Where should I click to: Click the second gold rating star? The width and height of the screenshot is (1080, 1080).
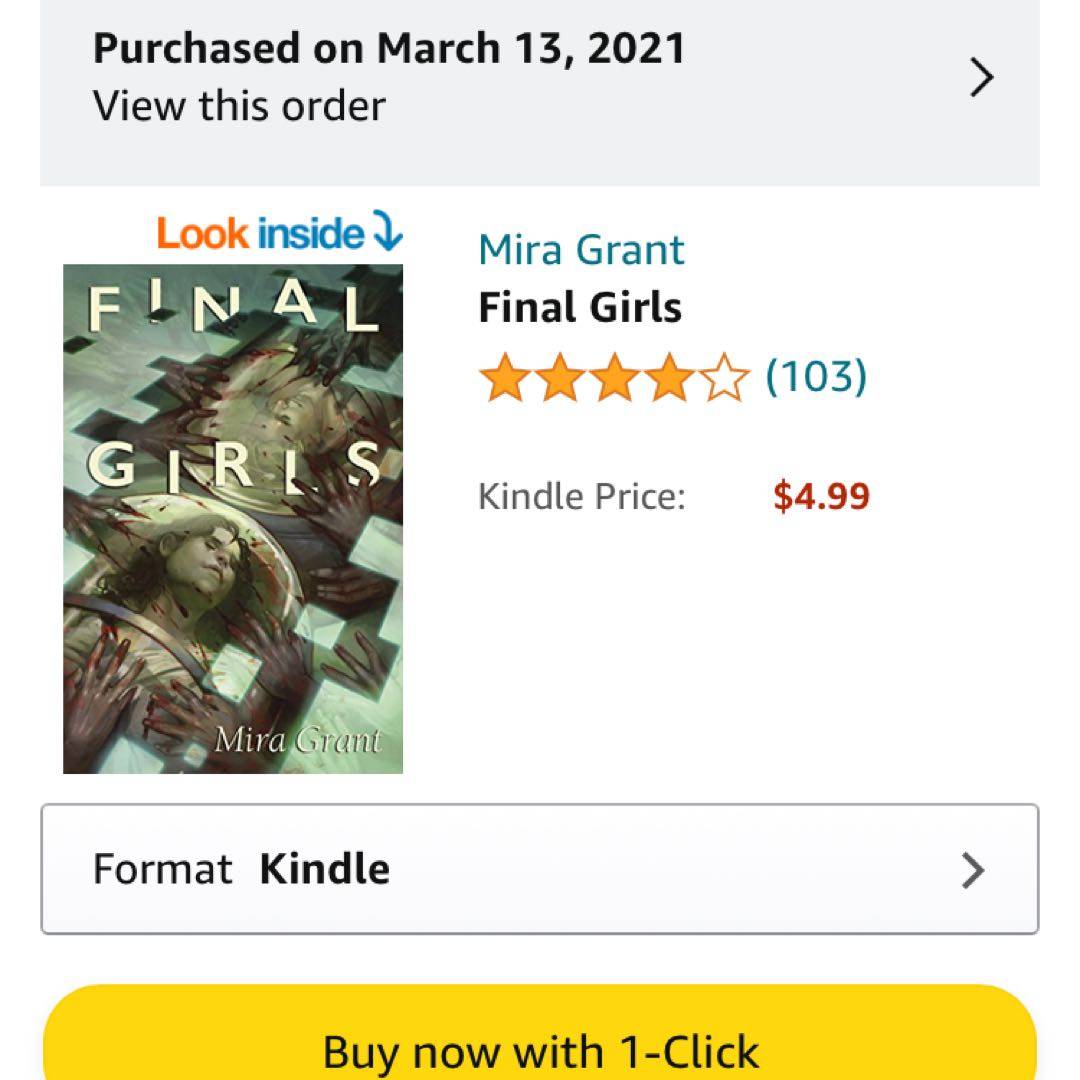pos(558,380)
